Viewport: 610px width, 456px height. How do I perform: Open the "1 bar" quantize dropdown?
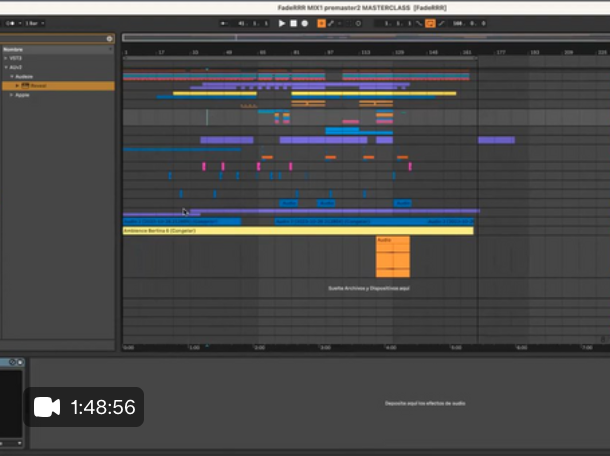point(35,23)
